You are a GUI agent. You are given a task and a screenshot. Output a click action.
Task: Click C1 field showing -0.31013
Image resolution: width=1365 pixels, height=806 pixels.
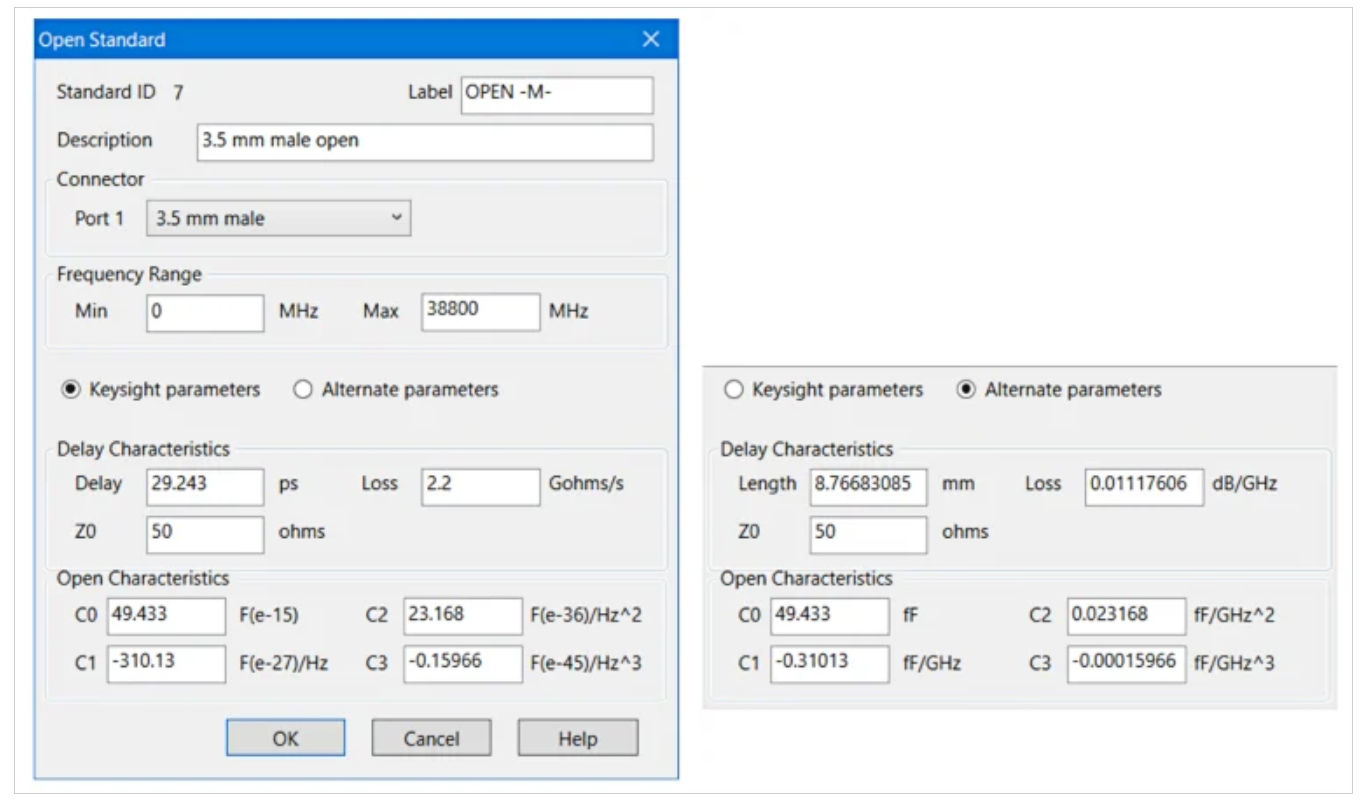830,664
